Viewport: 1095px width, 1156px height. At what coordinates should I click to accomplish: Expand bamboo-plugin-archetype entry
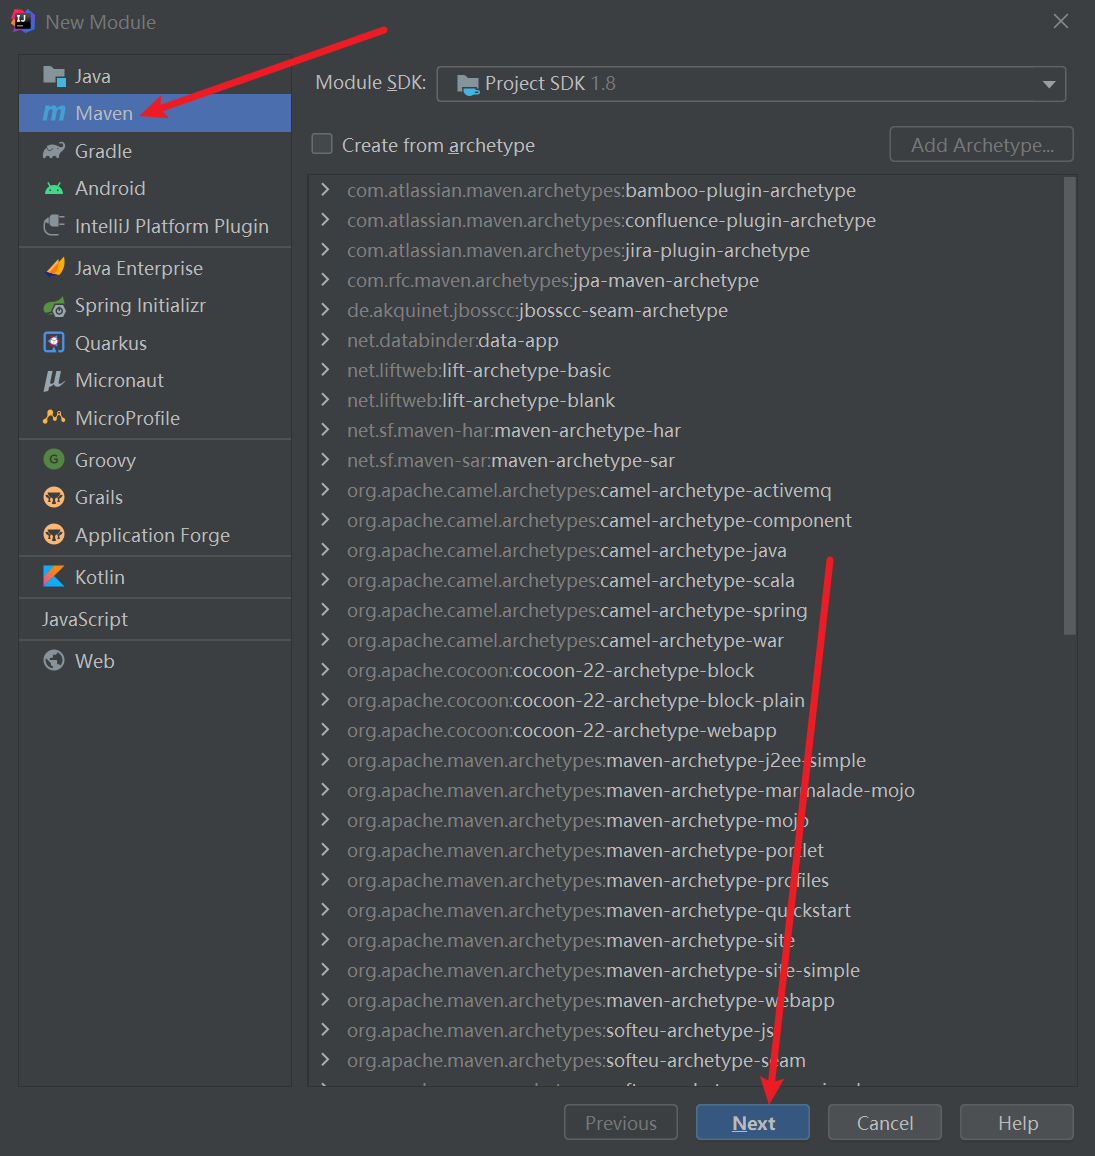(x=325, y=189)
